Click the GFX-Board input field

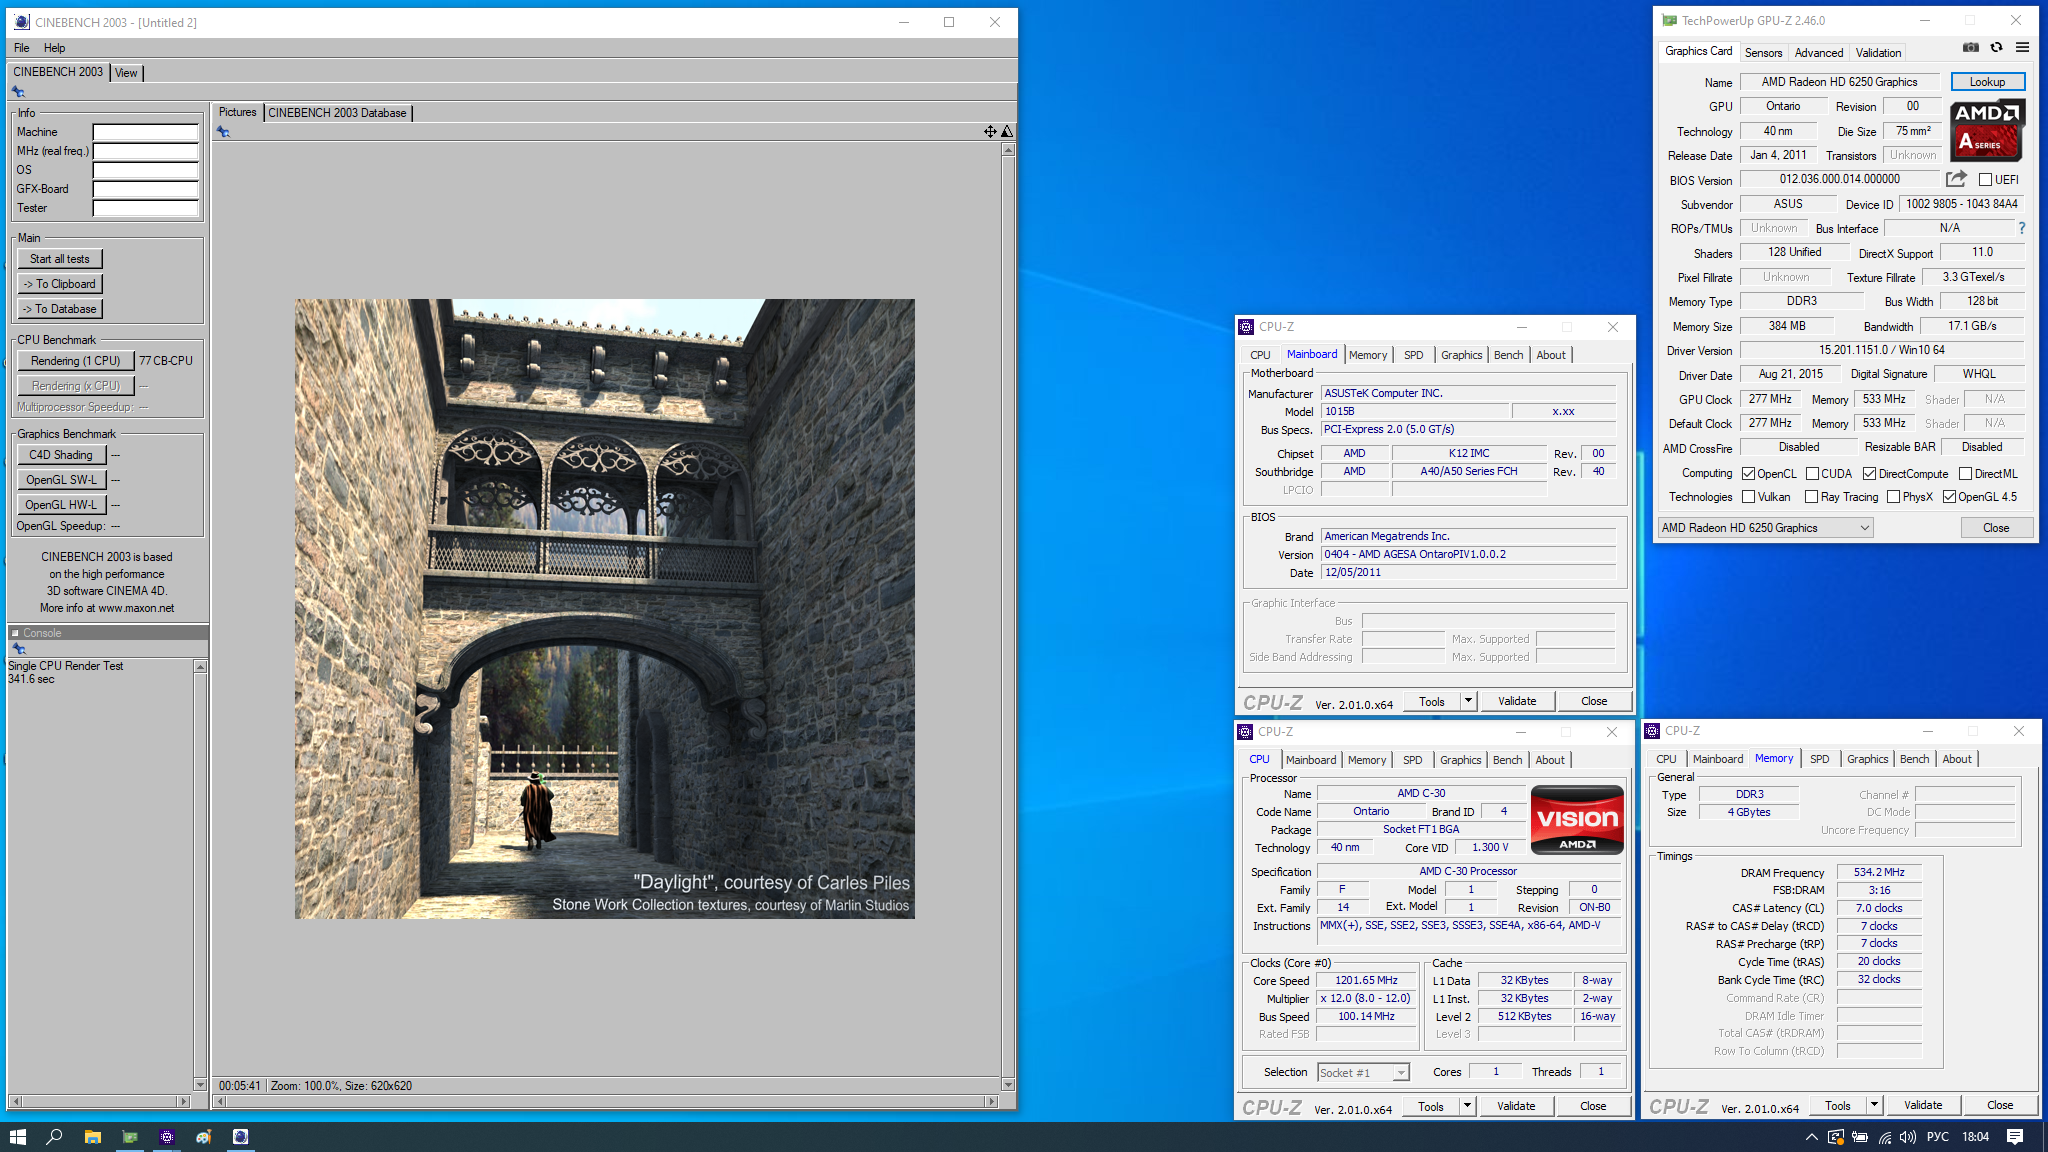coord(146,189)
